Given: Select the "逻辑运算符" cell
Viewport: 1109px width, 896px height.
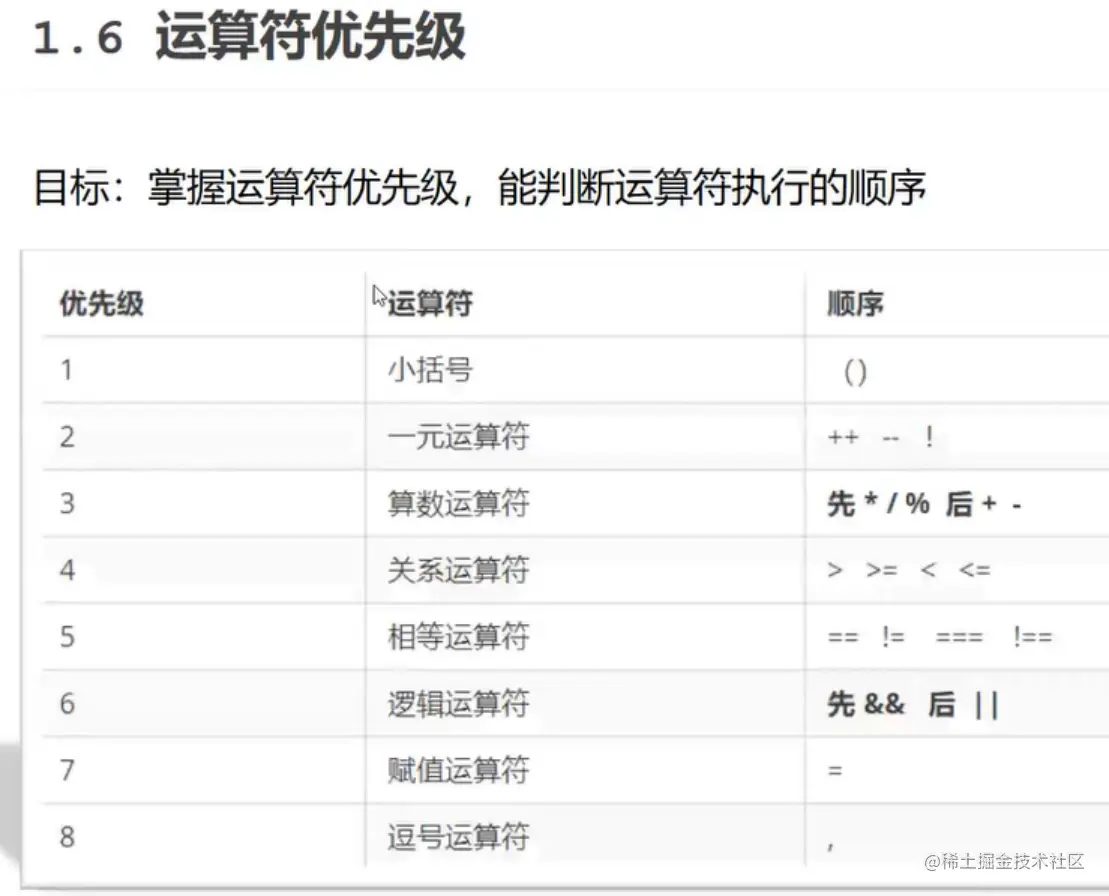Looking at the screenshot, I should (458, 703).
